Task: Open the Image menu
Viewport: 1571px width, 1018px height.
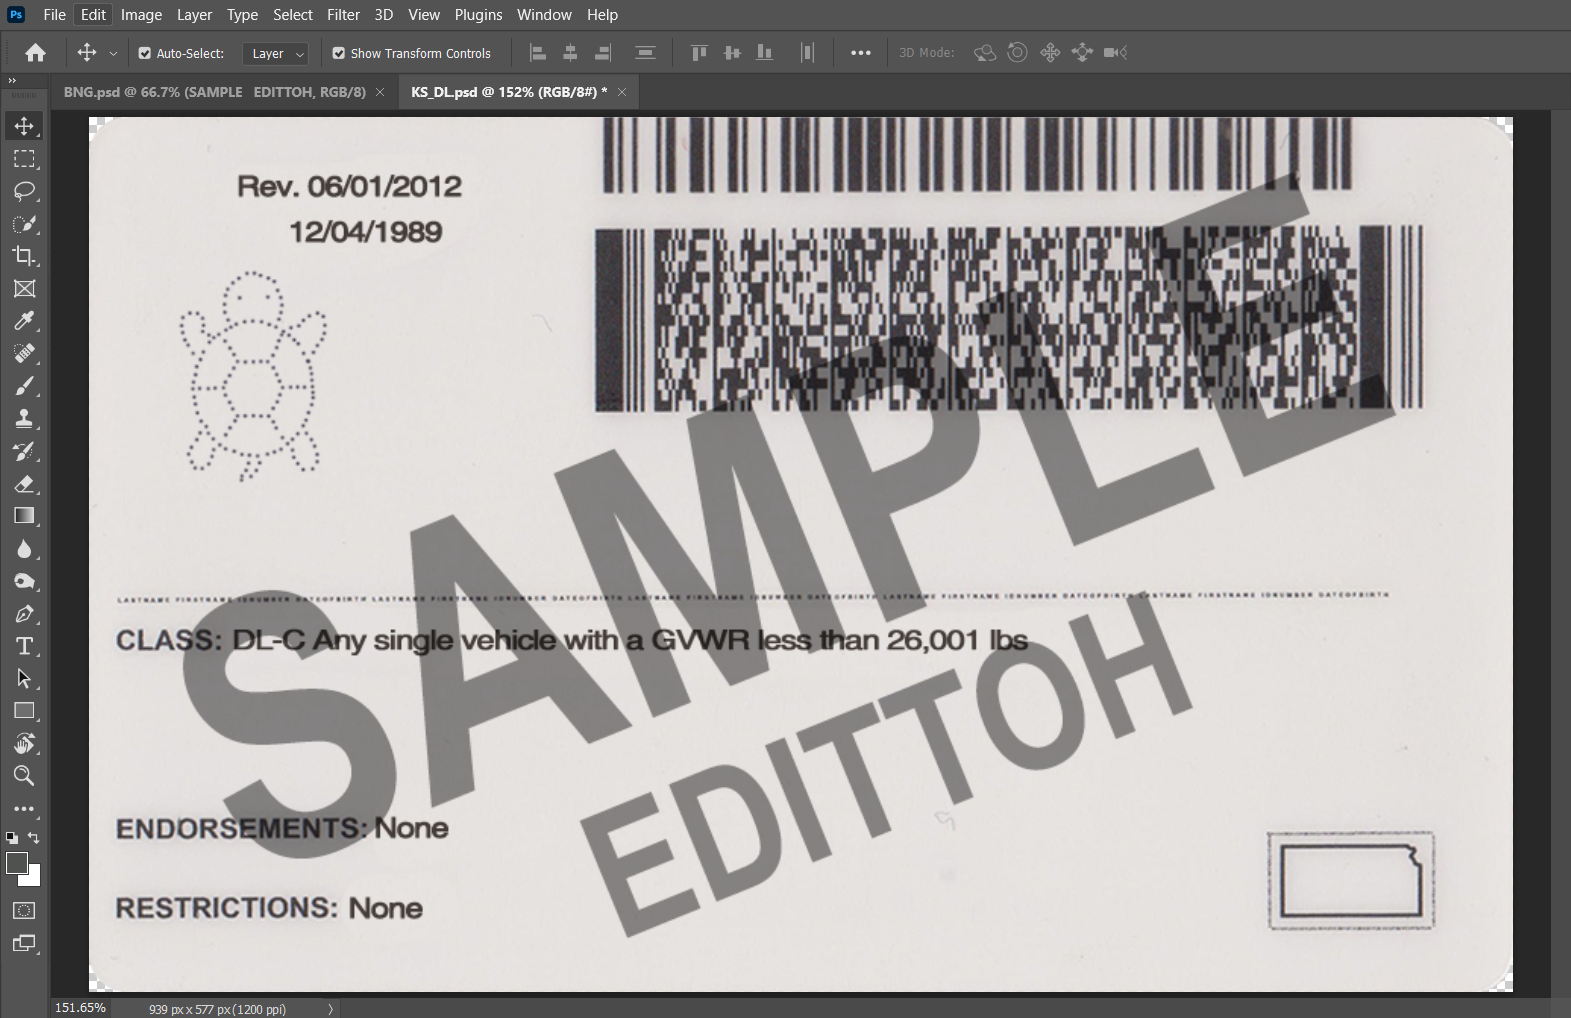Action: (x=141, y=15)
